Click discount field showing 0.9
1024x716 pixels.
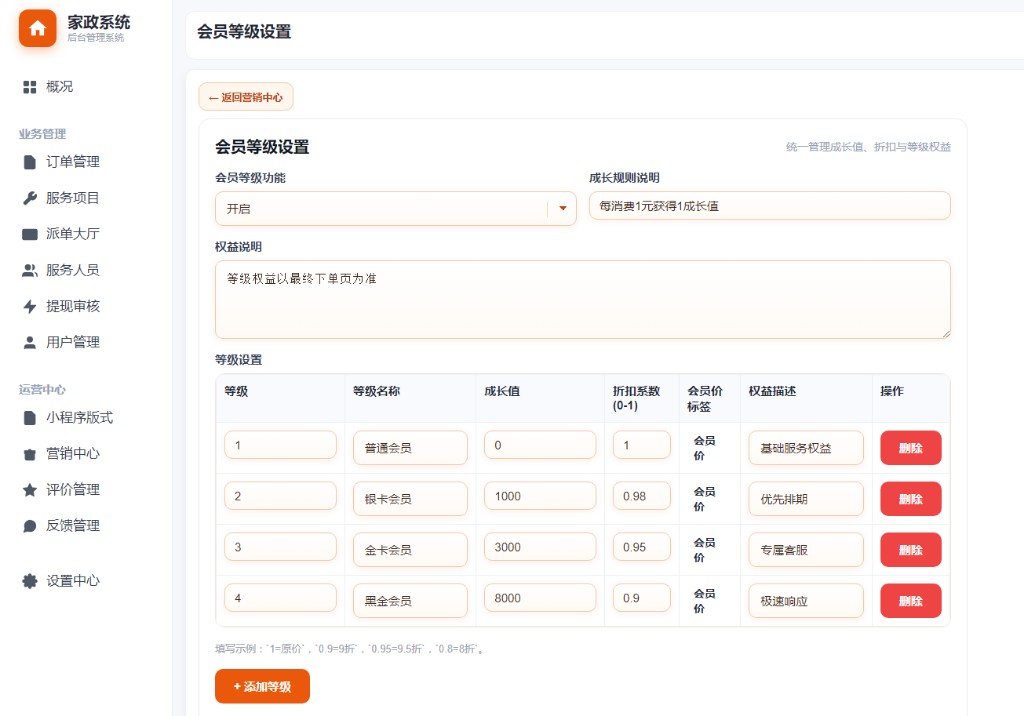pos(642,598)
